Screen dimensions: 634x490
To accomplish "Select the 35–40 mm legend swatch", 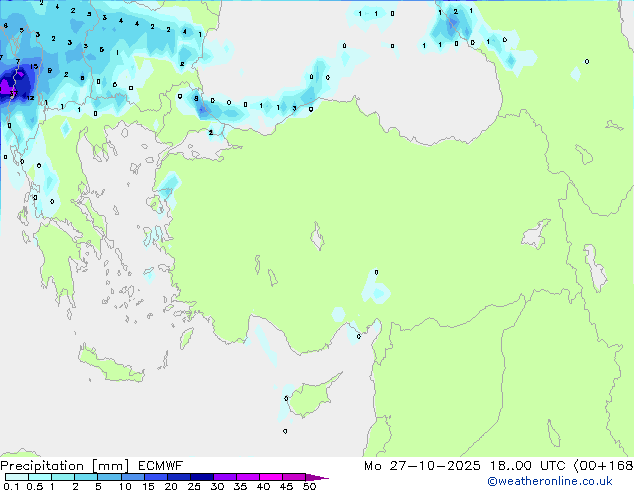I will 247,477.
